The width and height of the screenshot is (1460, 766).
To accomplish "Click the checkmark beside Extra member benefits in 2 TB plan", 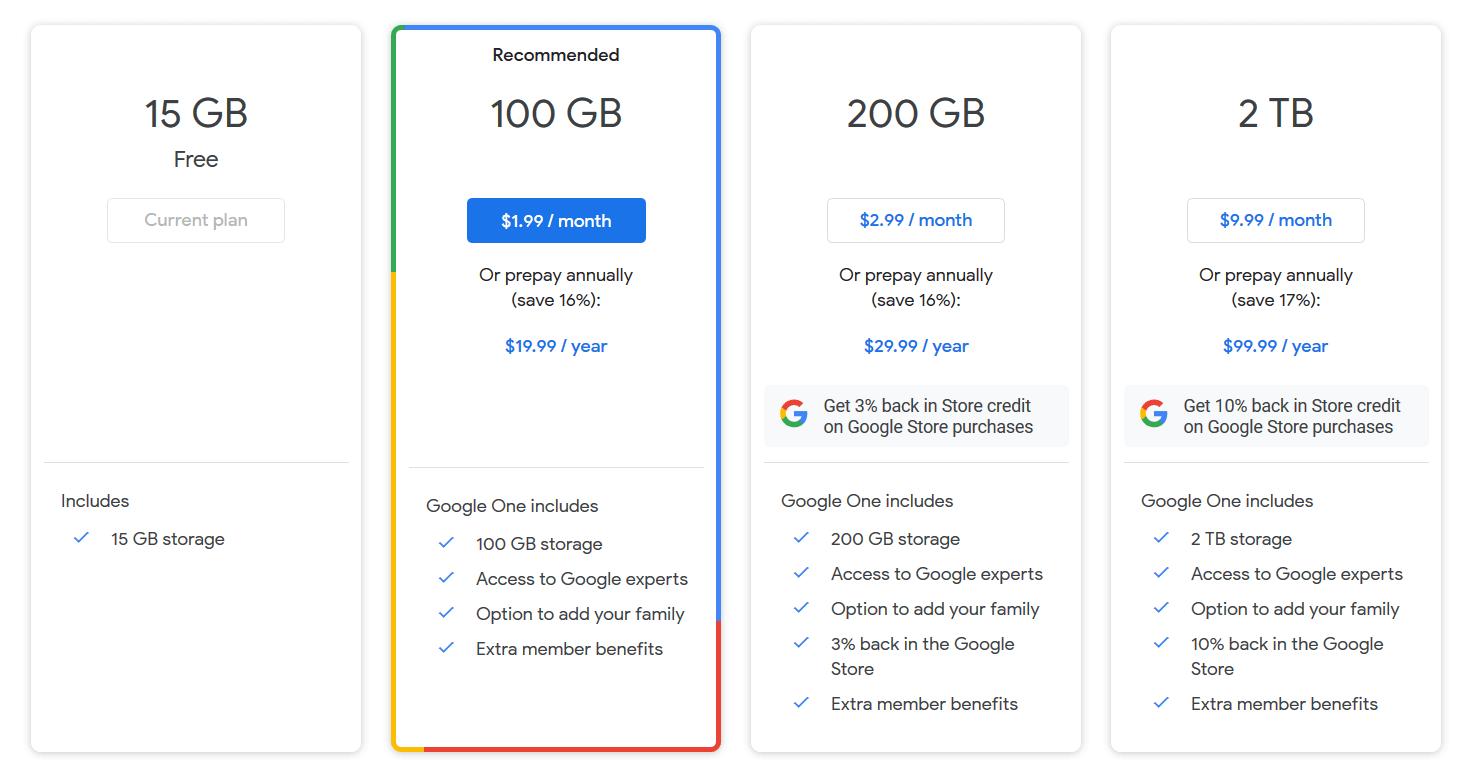I will tap(1161, 703).
